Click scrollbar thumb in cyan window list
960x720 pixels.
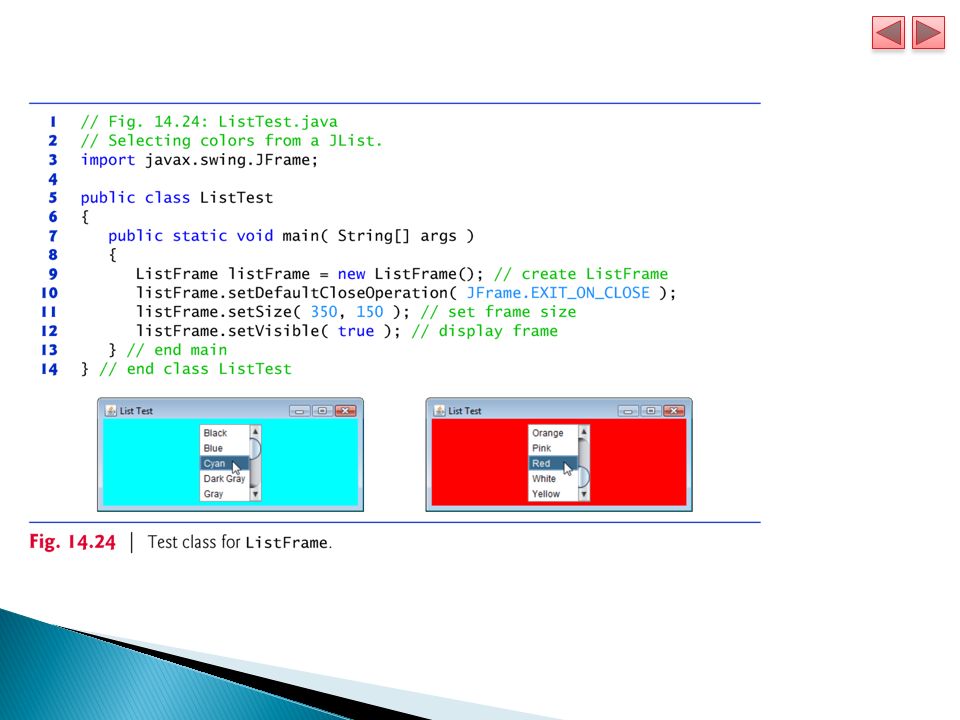tap(255, 449)
